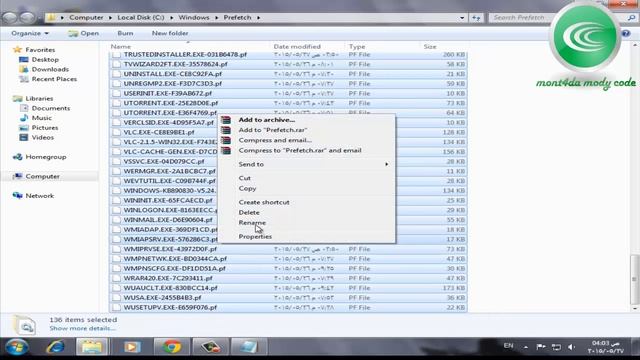Click Show more details link

pyautogui.click(x=82, y=329)
